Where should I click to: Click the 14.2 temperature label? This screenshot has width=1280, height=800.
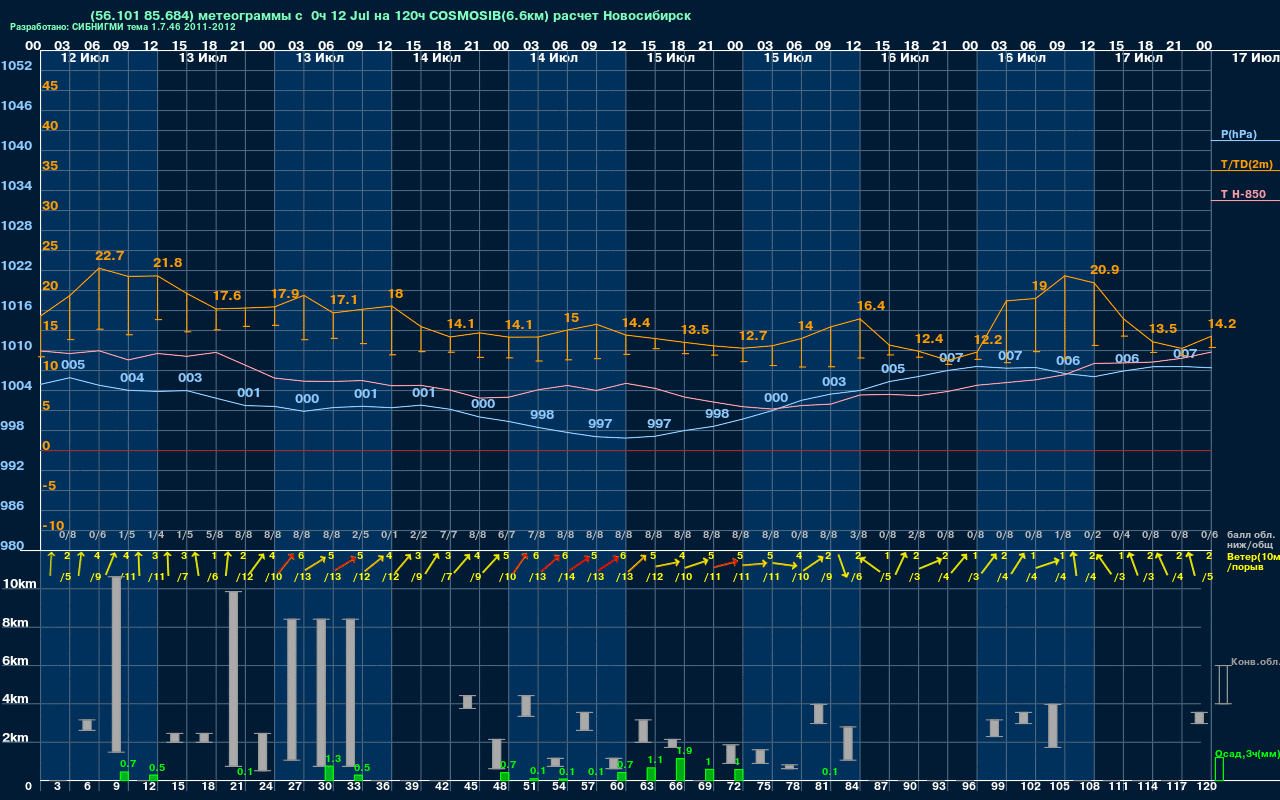(1222, 324)
